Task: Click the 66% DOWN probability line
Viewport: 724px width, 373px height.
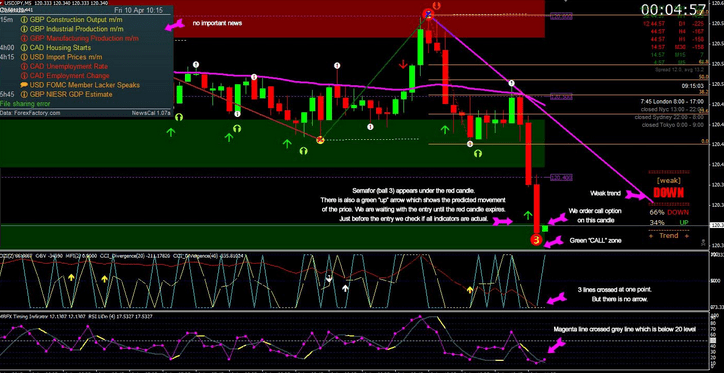Action: point(669,212)
